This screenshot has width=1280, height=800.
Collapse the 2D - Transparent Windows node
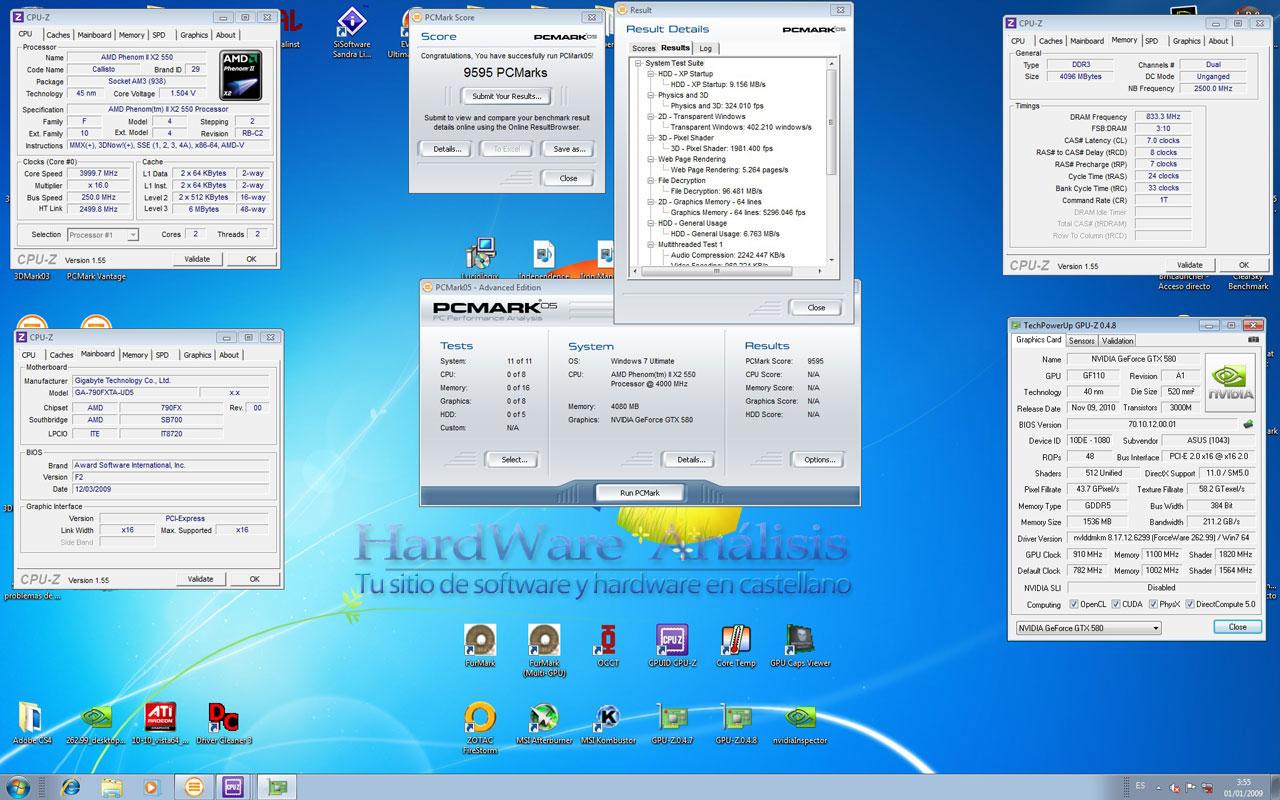coord(651,116)
